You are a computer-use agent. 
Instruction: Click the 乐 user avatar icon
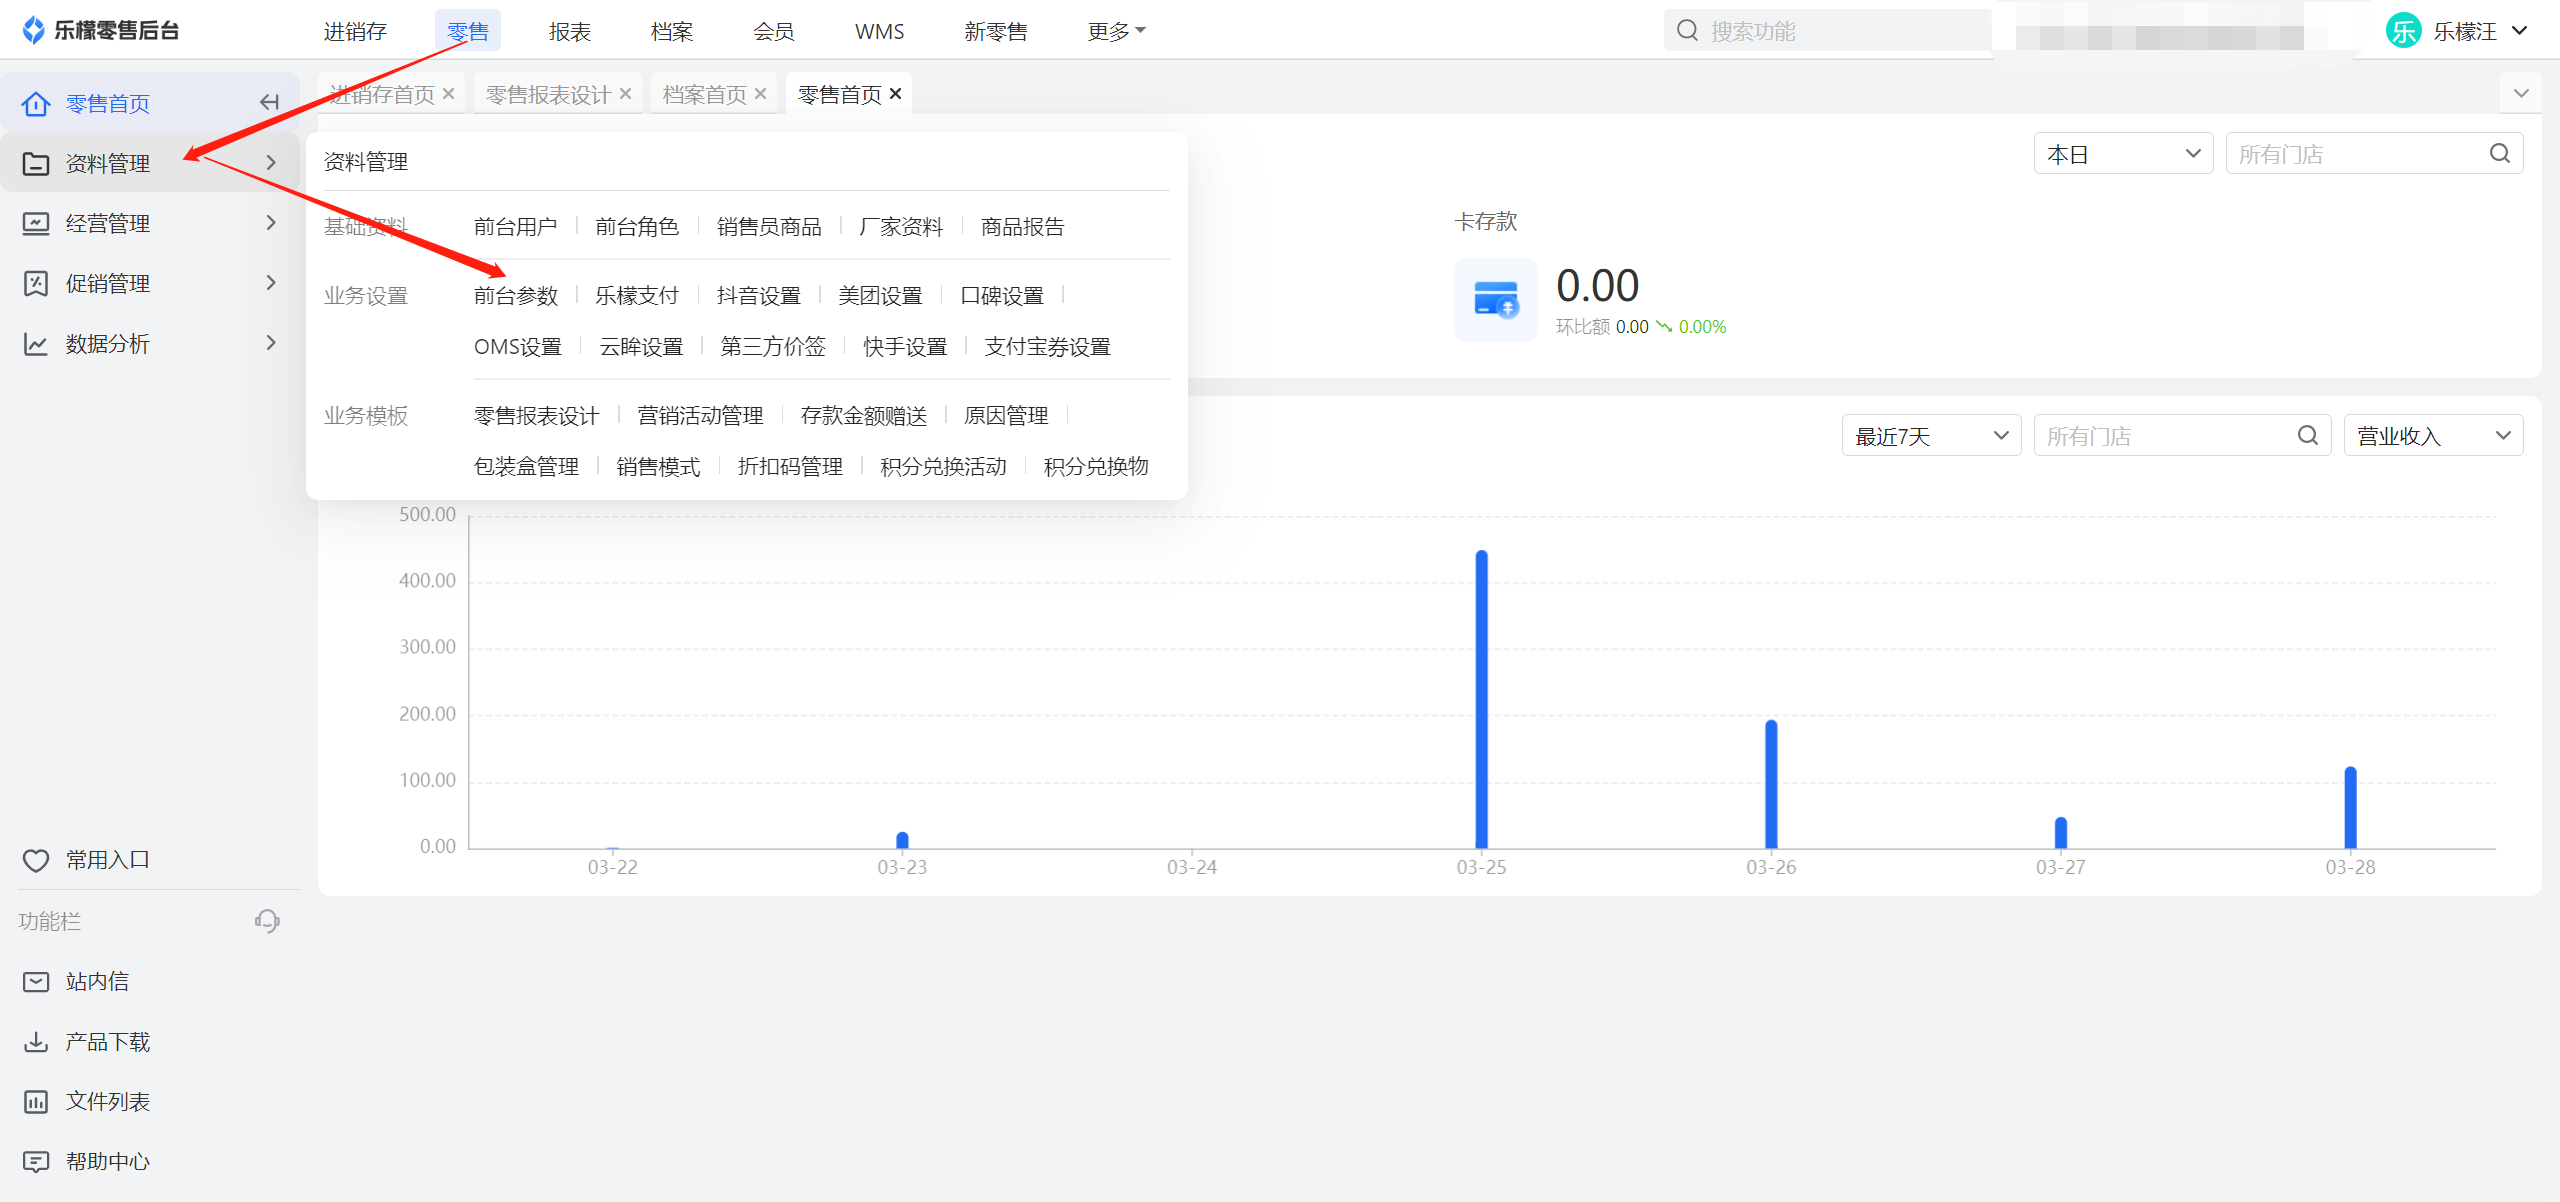pyautogui.click(x=2403, y=31)
